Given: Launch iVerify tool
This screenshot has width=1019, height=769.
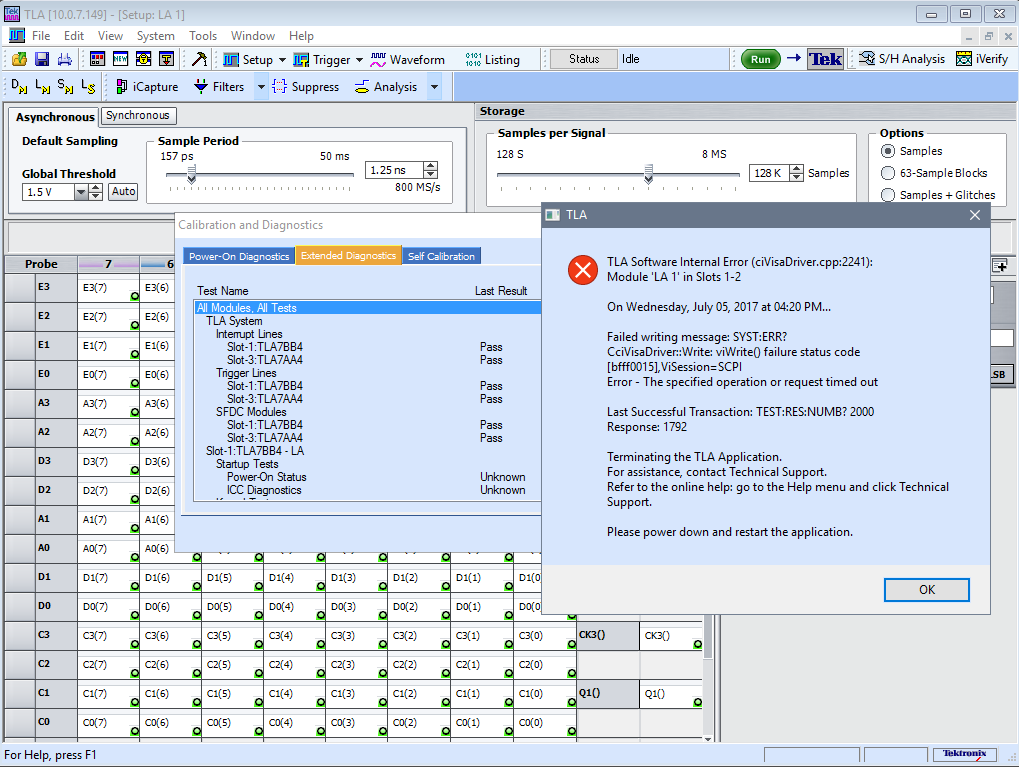Looking at the screenshot, I should pos(982,59).
